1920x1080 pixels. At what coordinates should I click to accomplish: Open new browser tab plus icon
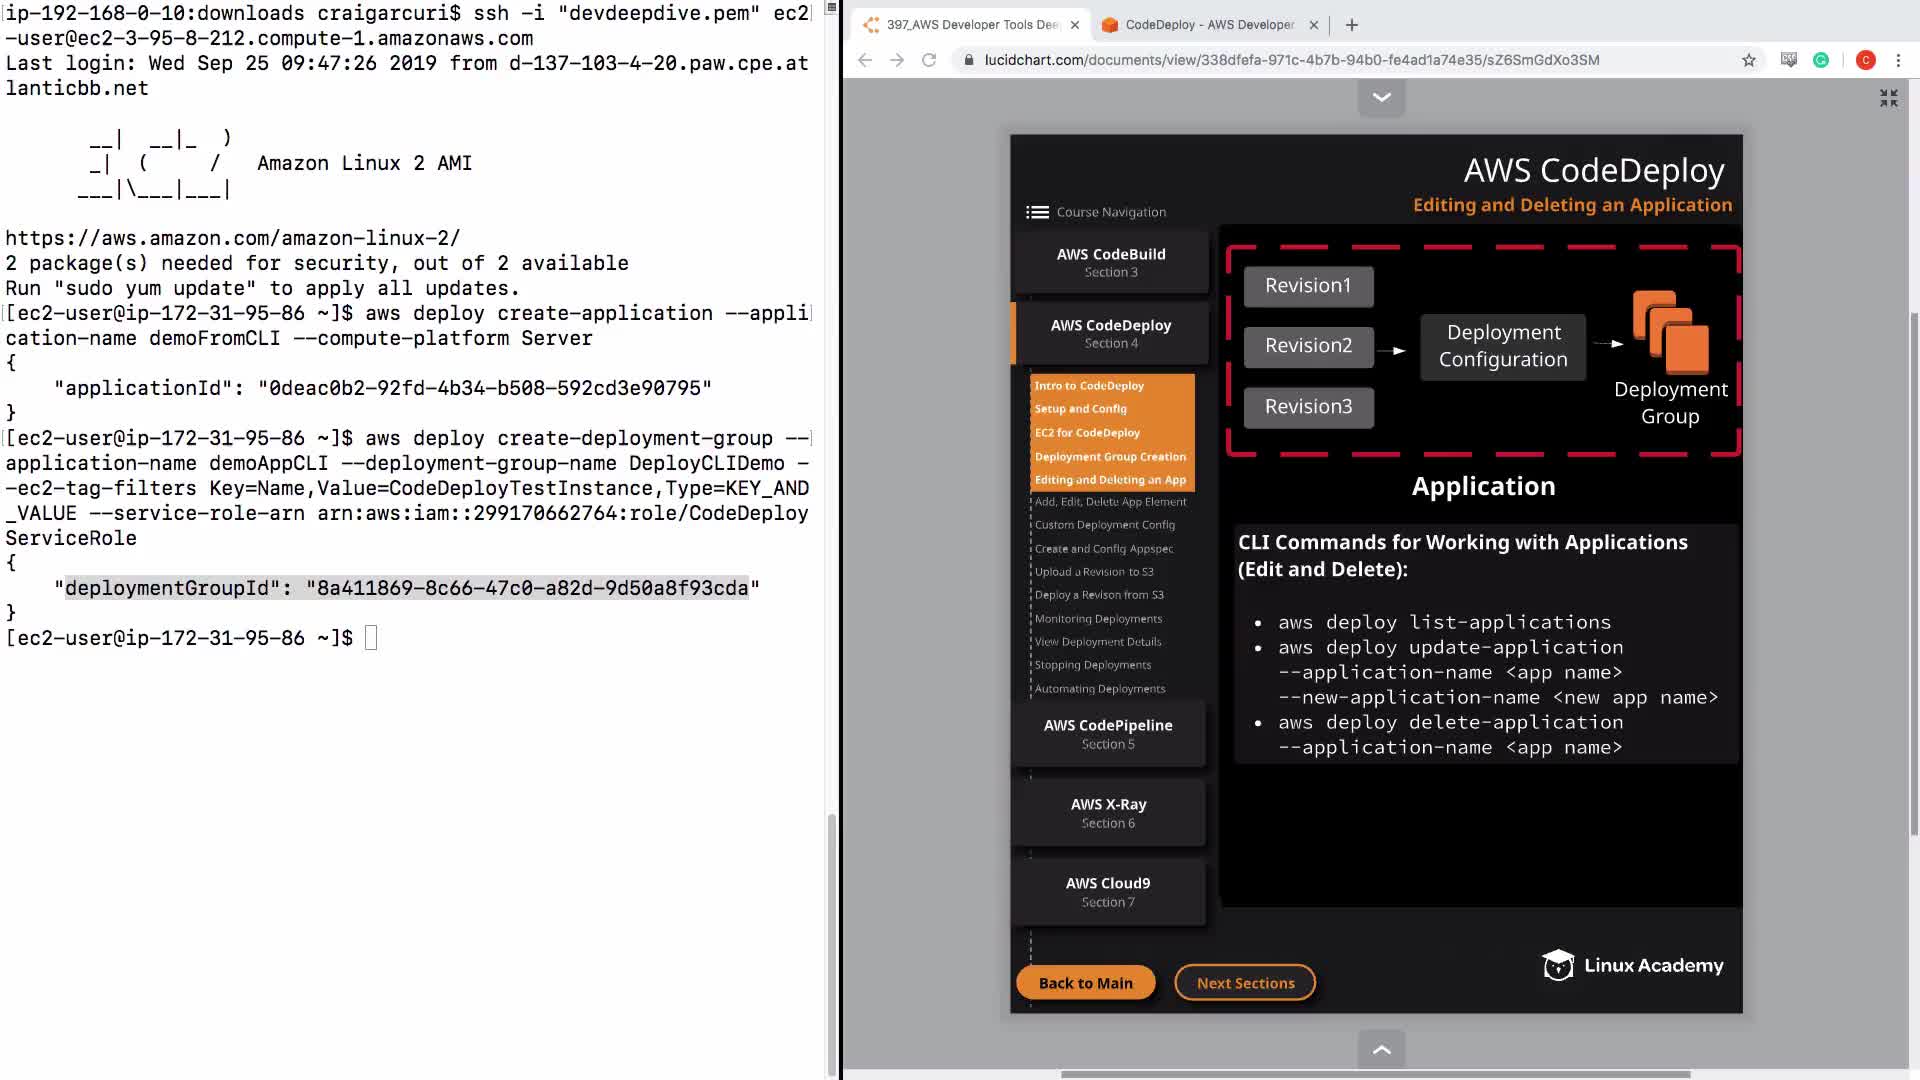tap(1352, 25)
